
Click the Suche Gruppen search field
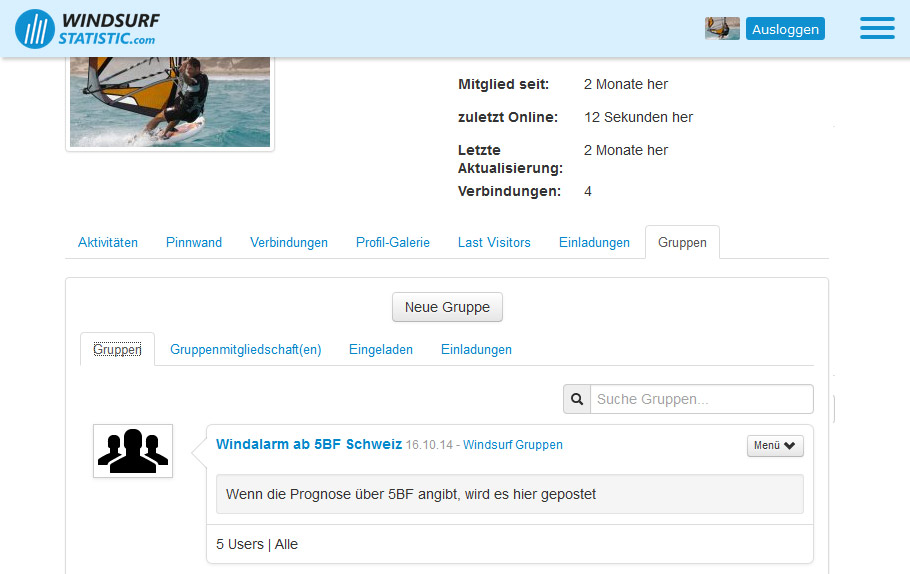(x=701, y=399)
